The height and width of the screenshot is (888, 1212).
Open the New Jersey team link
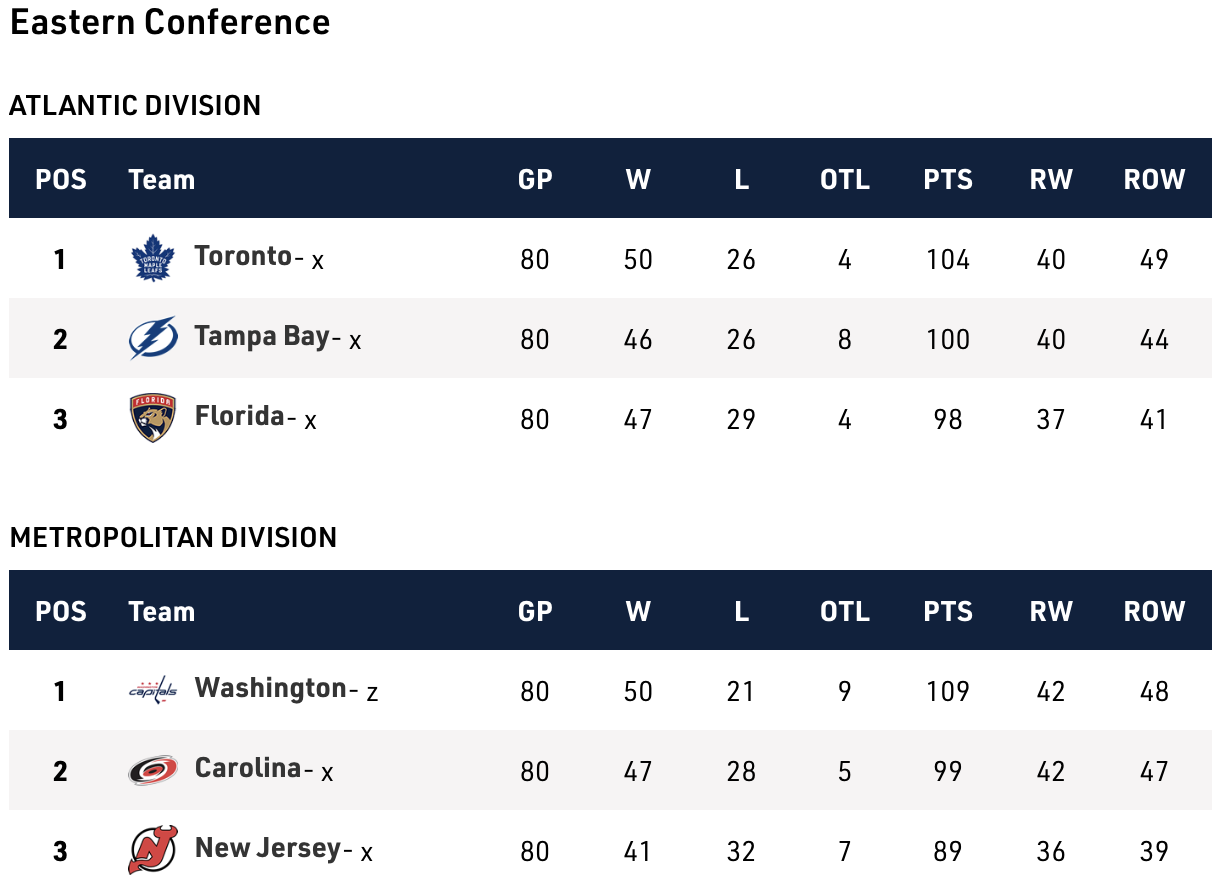pyautogui.click(x=268, y=848)
